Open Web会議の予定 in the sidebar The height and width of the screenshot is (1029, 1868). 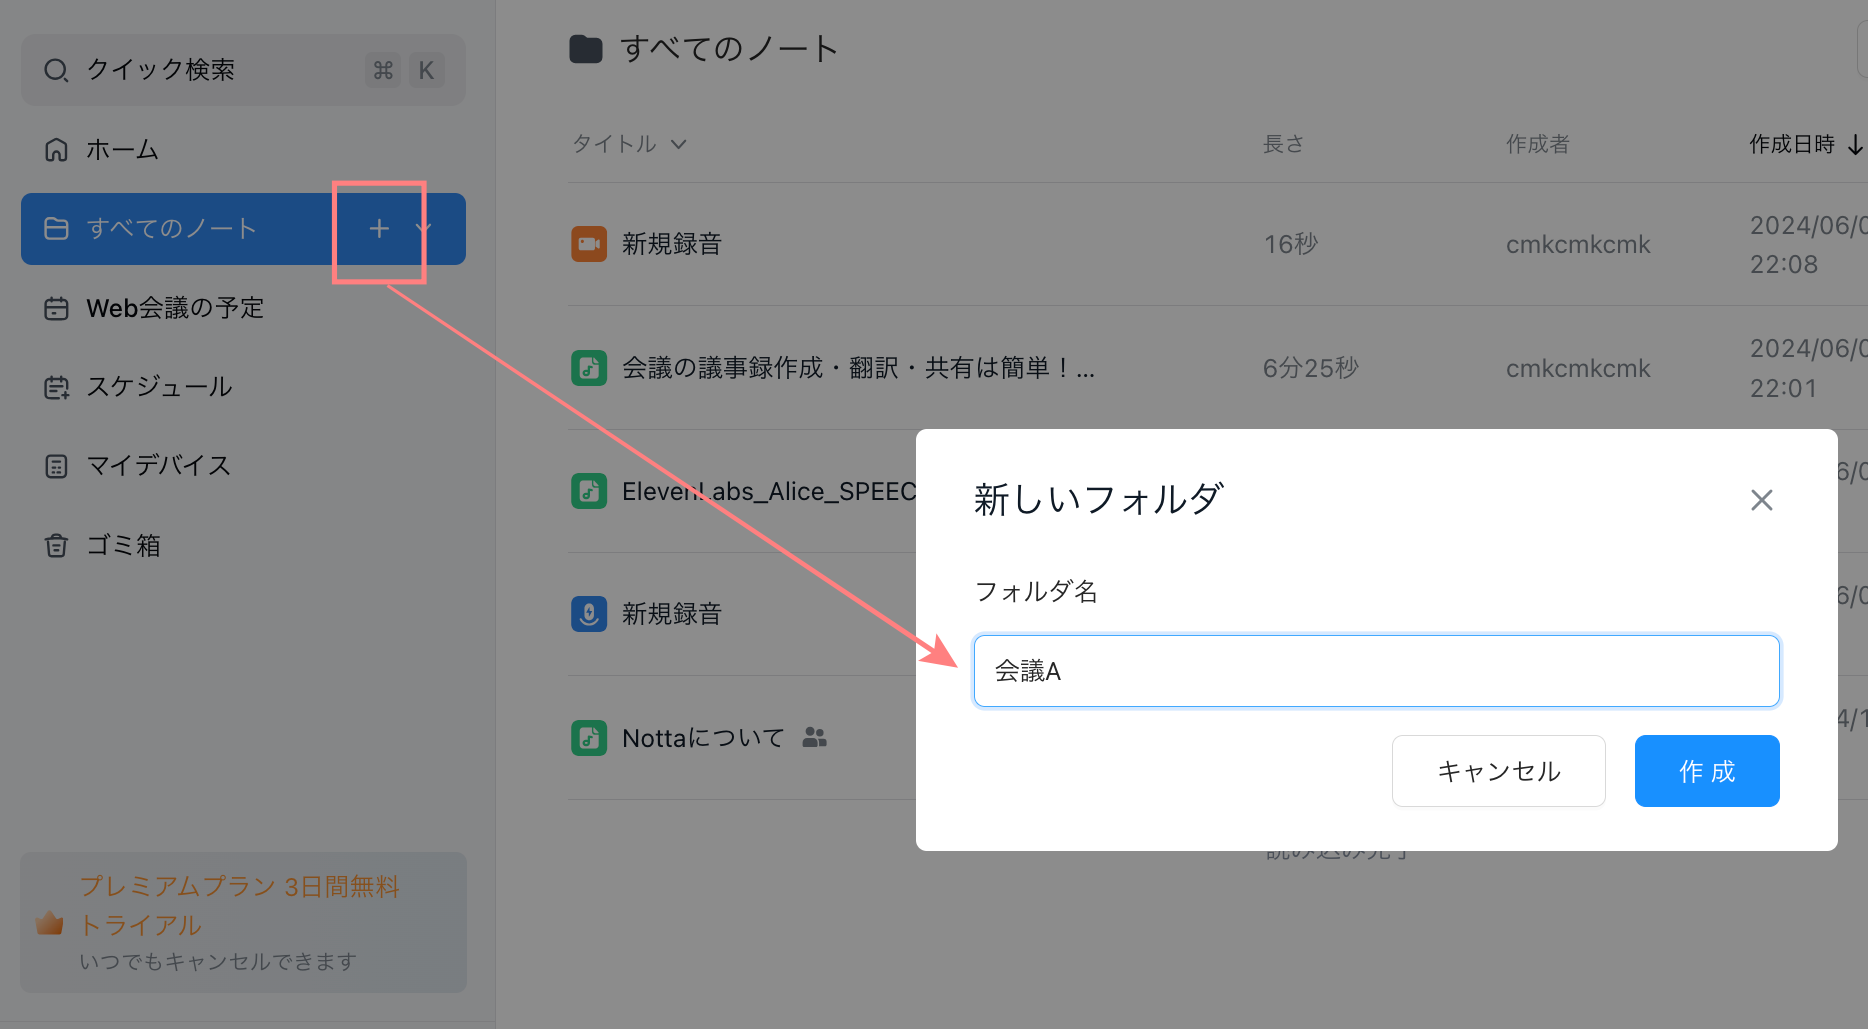coord(174,308)
